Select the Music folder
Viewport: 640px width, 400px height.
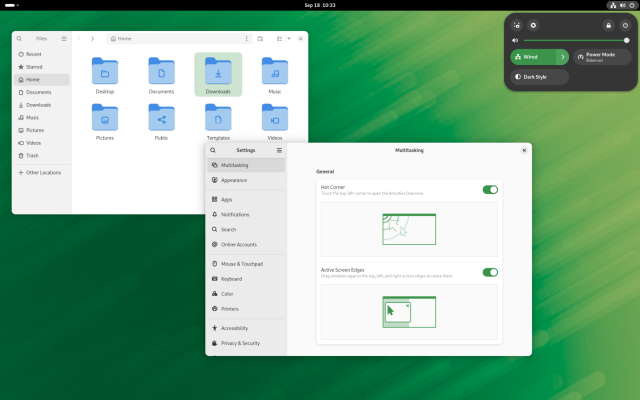(275, 75)
